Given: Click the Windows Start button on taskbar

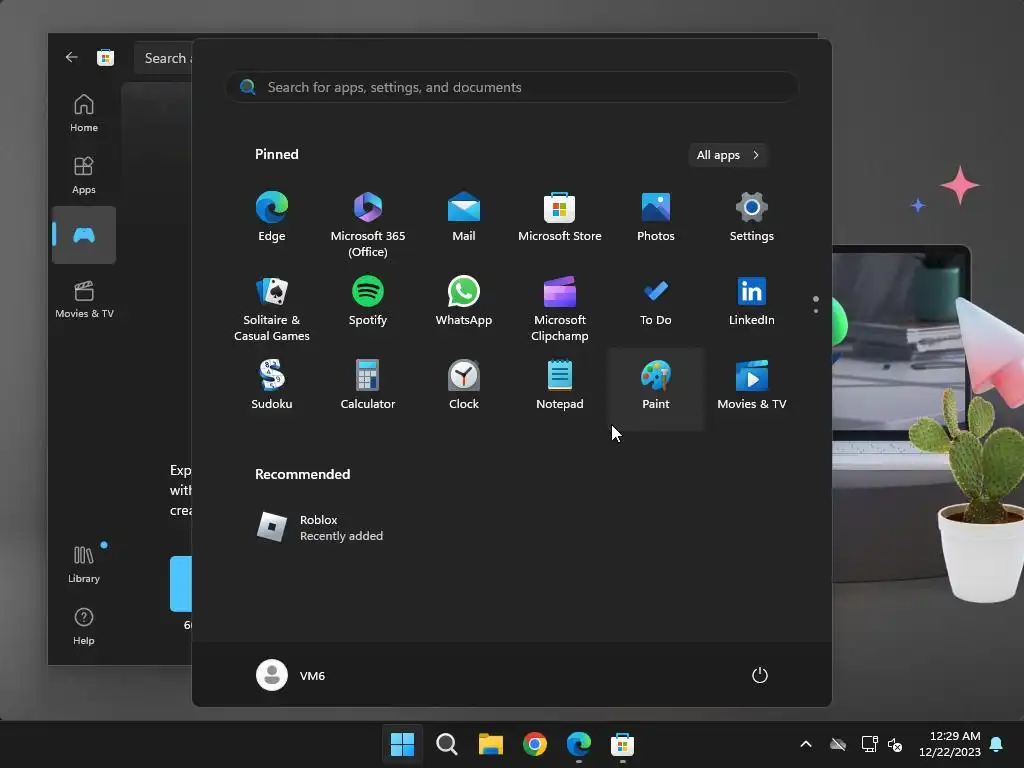Looking at the screenshot, I should [x=402, y=744].
